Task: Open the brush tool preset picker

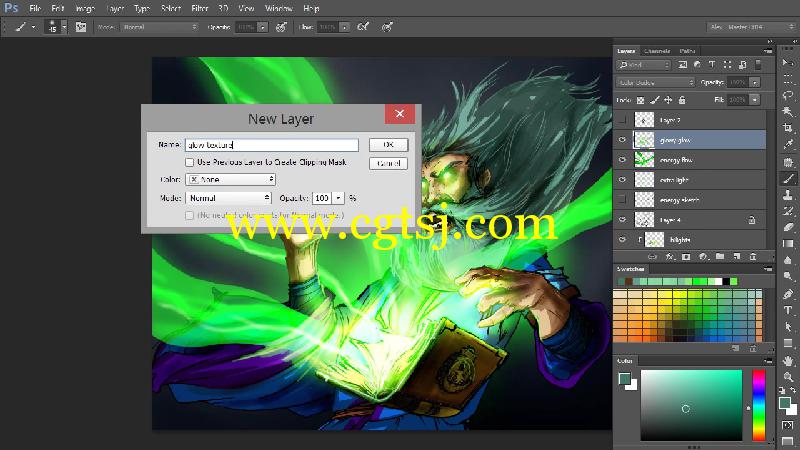Action: click(x=24, y=27)
